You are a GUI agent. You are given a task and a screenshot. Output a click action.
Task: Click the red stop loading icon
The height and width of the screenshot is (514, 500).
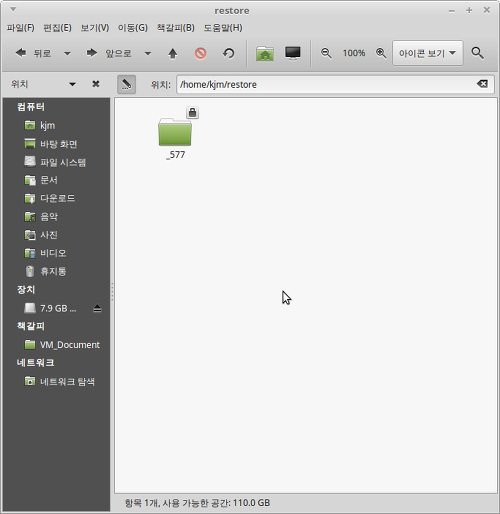click(x=200, y=53)
